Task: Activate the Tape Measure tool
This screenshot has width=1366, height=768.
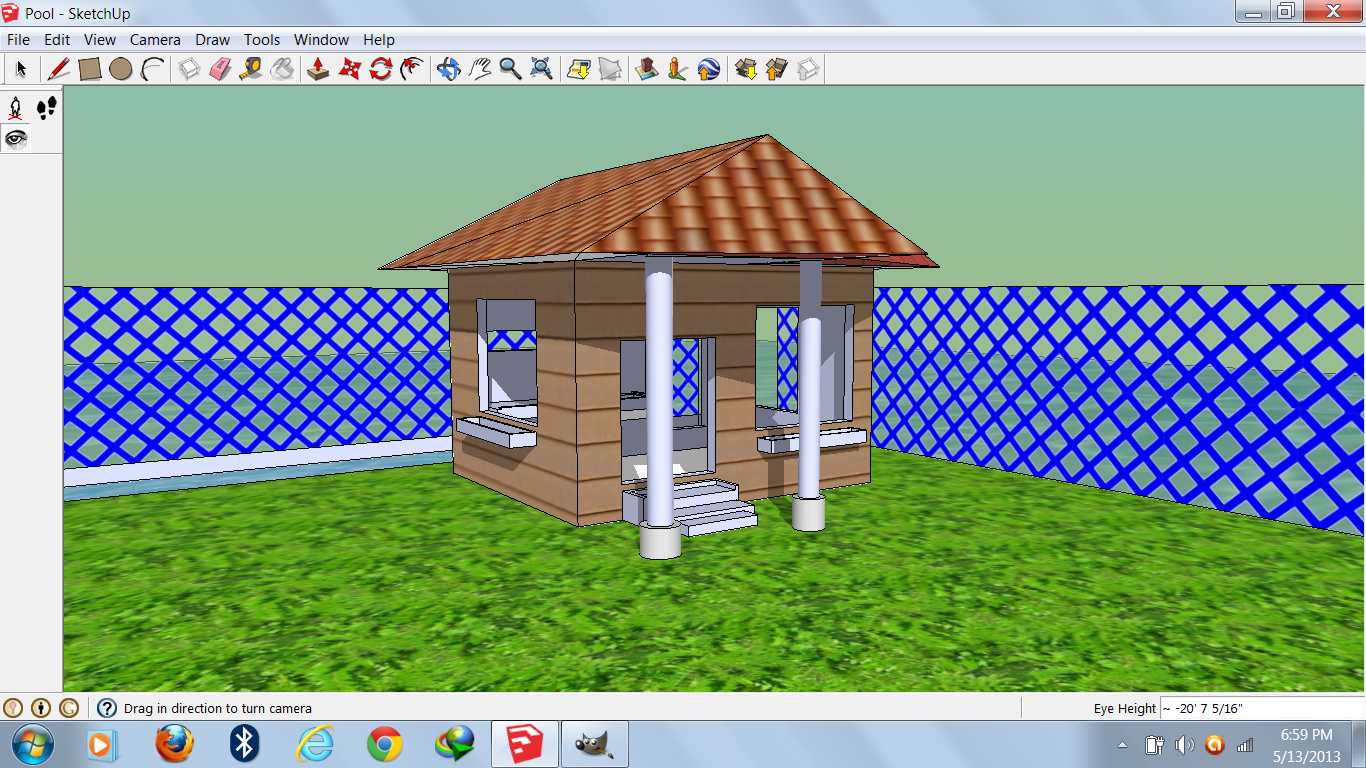Action: click(x=251, y=69)
